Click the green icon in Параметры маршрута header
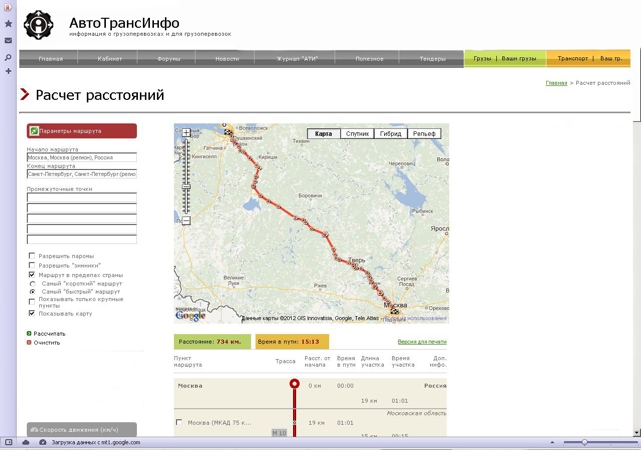Viewport: 641px width, 450px height. click(x=34, y=131)
